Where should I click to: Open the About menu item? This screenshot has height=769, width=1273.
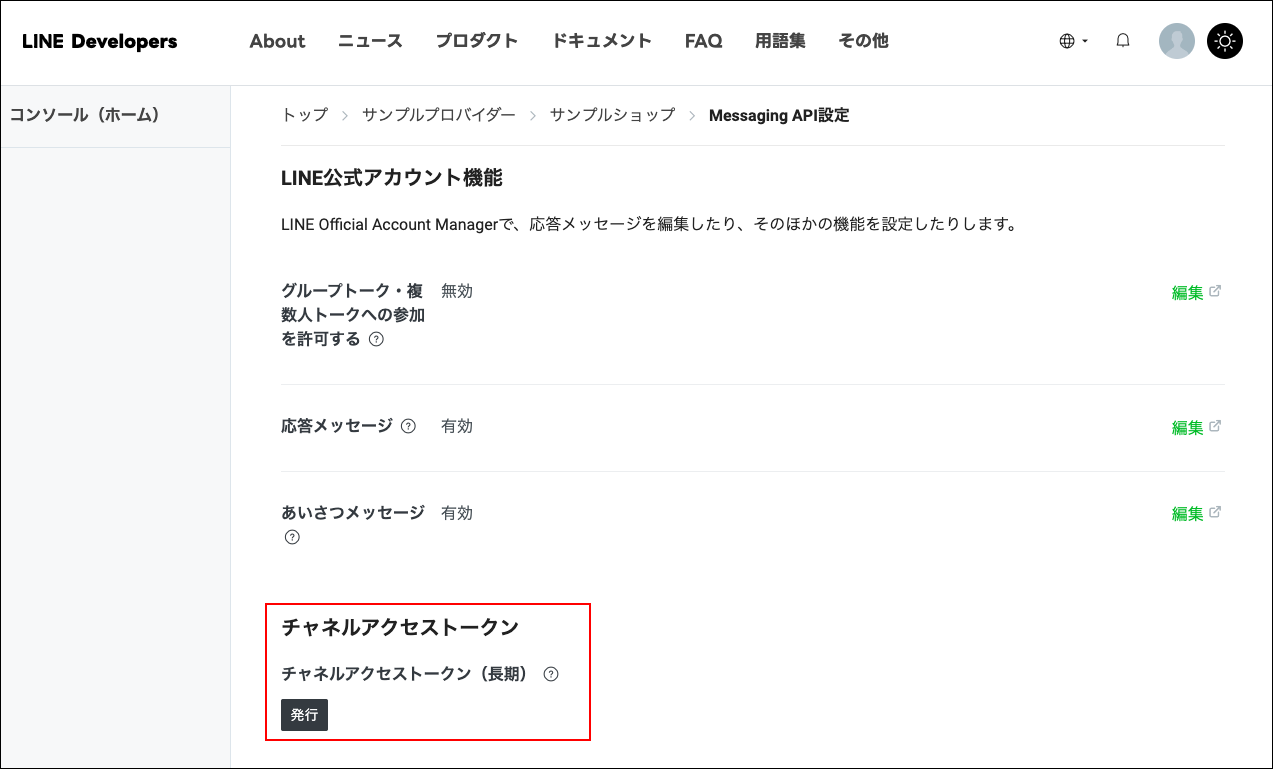coord(277,41)
